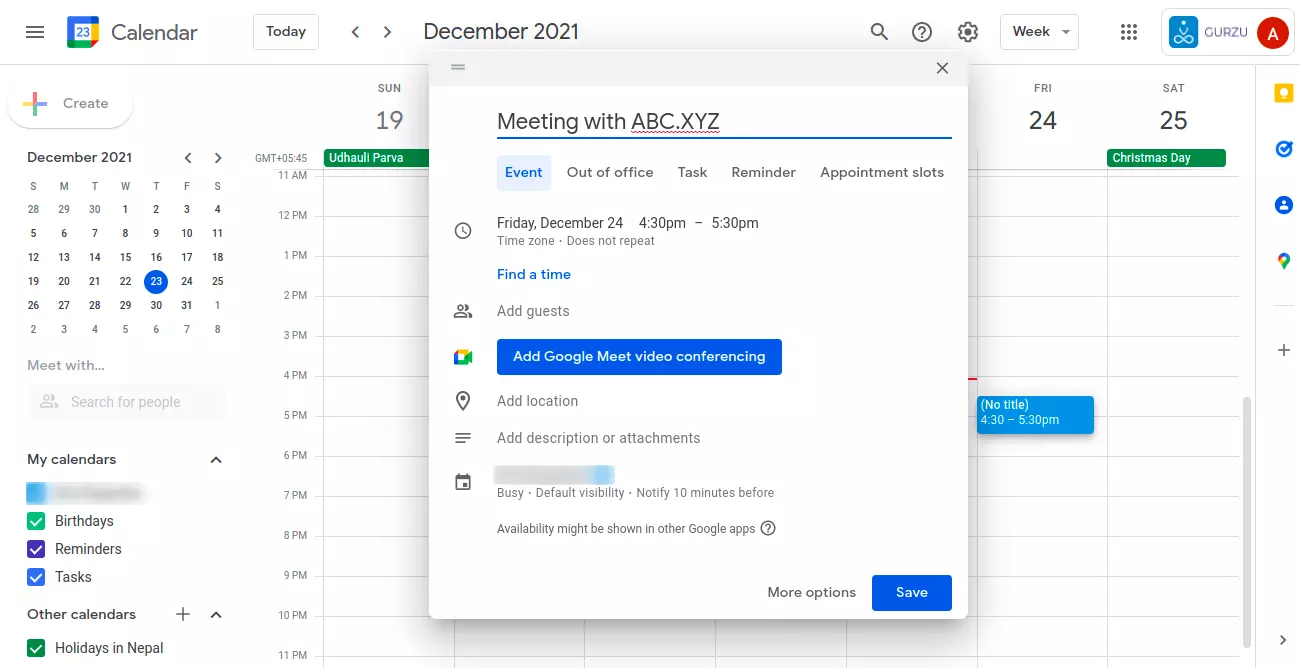The image size is (1300, 668).
Task: Open the Settings gear menu
Action: click(x=967, y=32)
